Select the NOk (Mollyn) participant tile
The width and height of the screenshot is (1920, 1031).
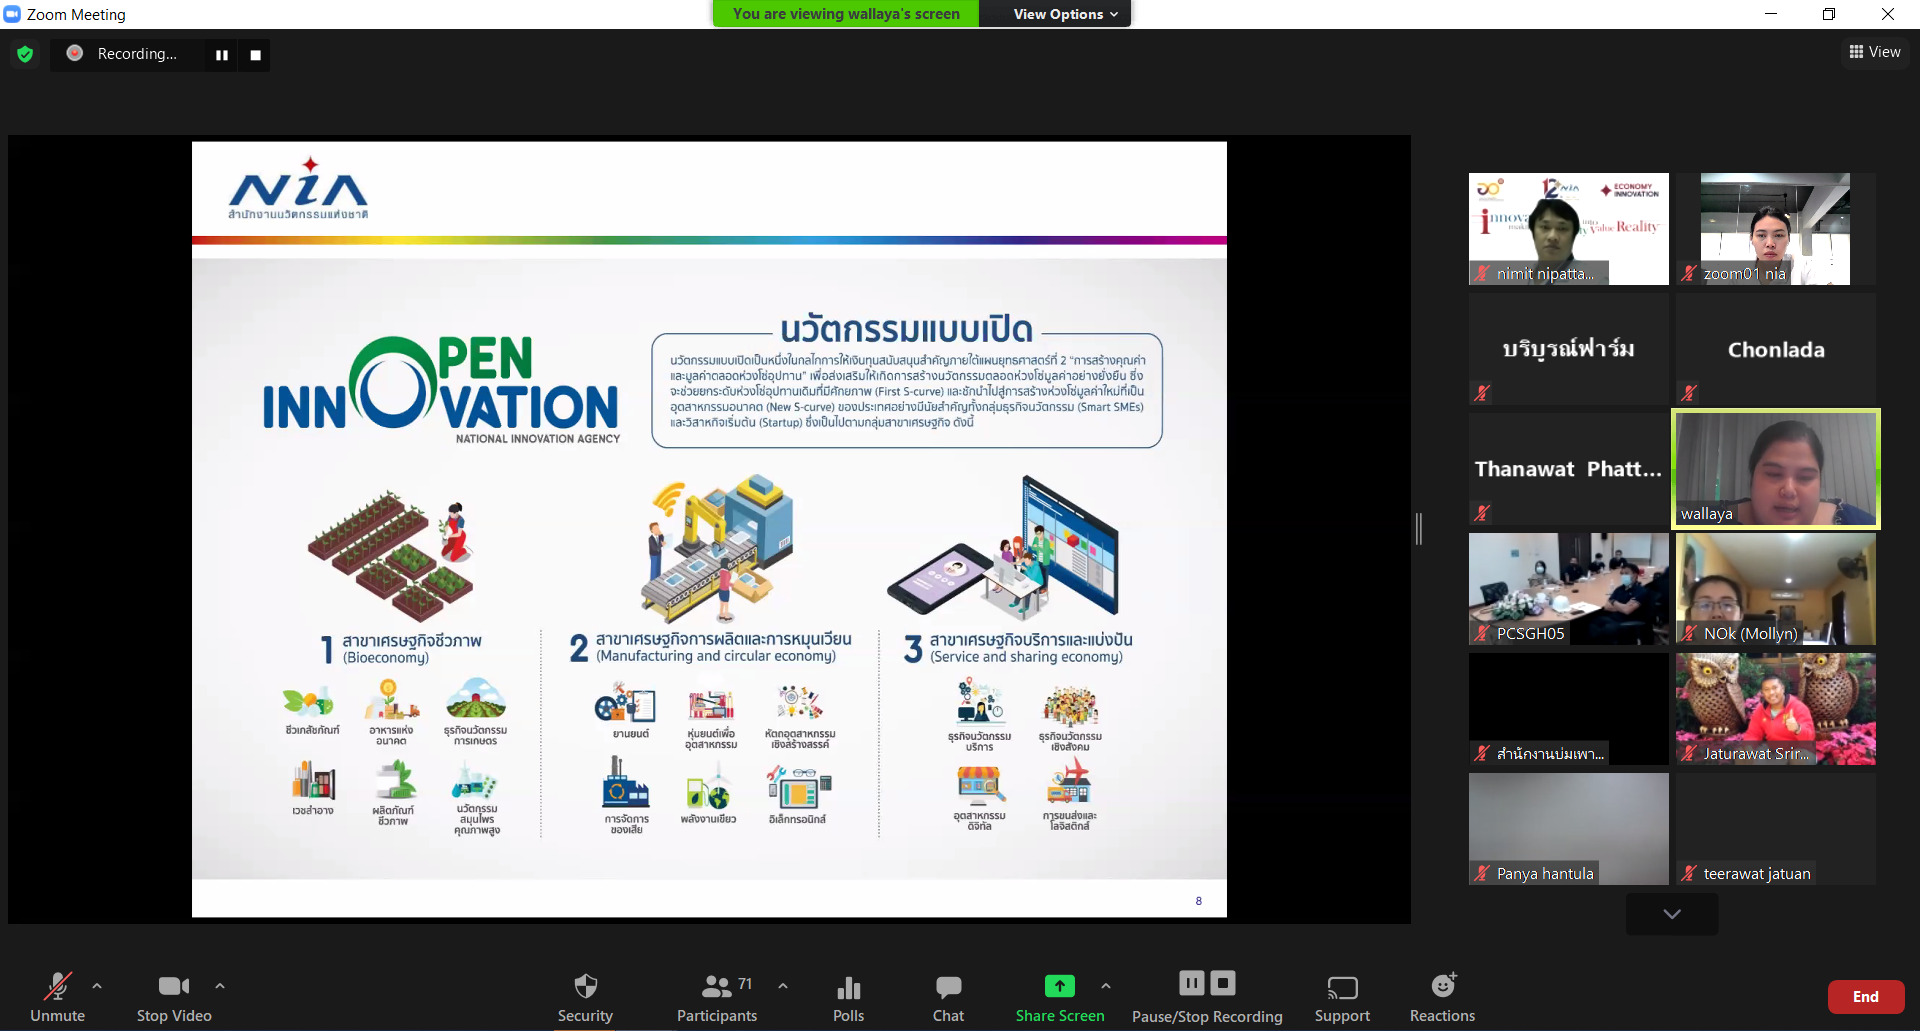pyautogui.click(x=1775, y=589)
